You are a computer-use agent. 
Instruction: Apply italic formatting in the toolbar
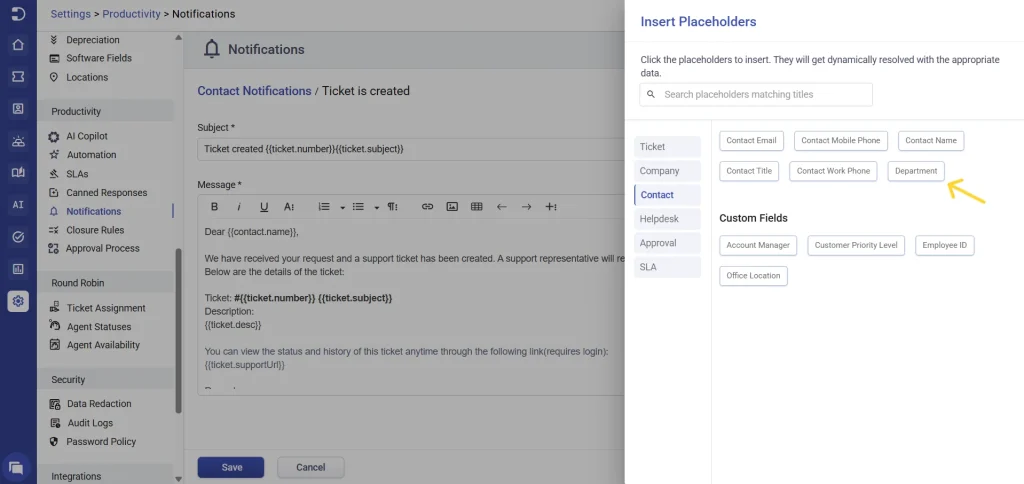(239, 207)
